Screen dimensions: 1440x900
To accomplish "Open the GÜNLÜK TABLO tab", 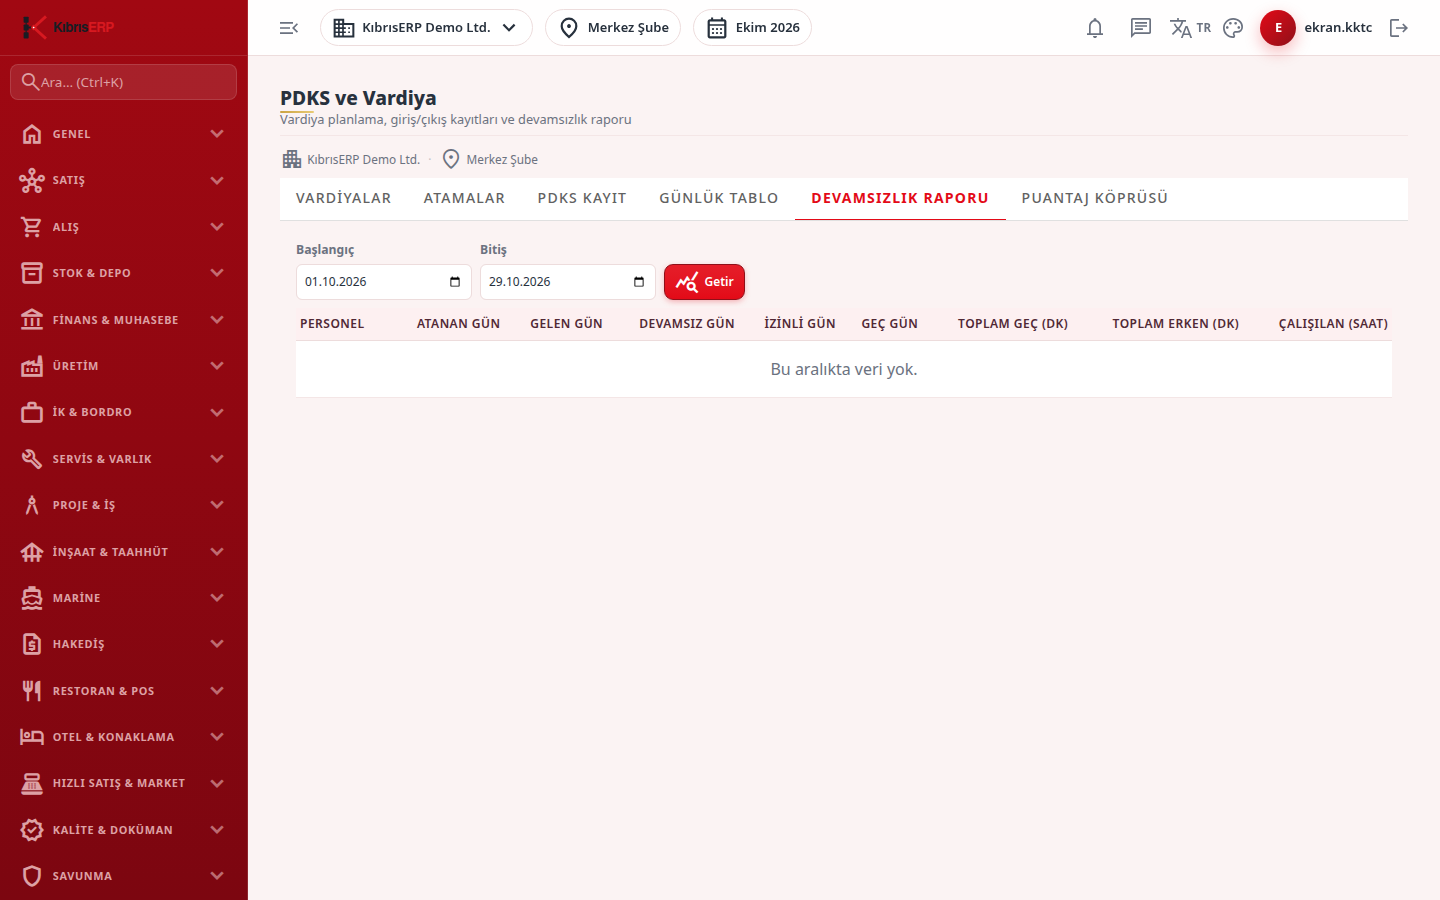I will [x=718, y=198].
